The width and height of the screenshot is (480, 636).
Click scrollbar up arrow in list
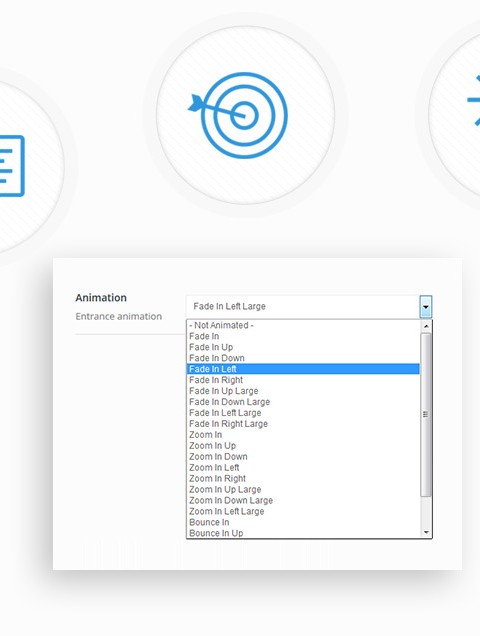[426, 326]
